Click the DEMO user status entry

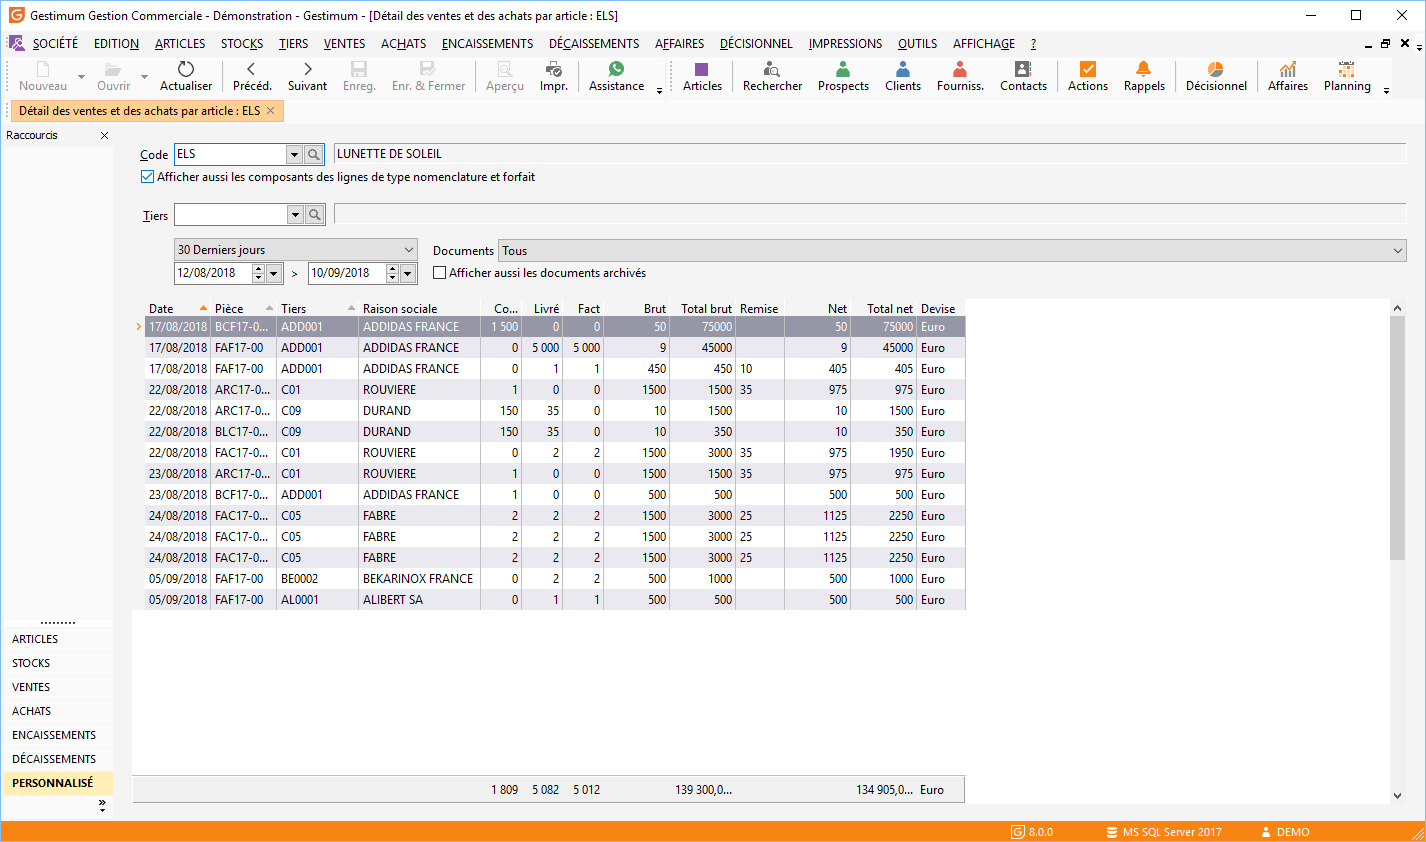(1285, 832)
